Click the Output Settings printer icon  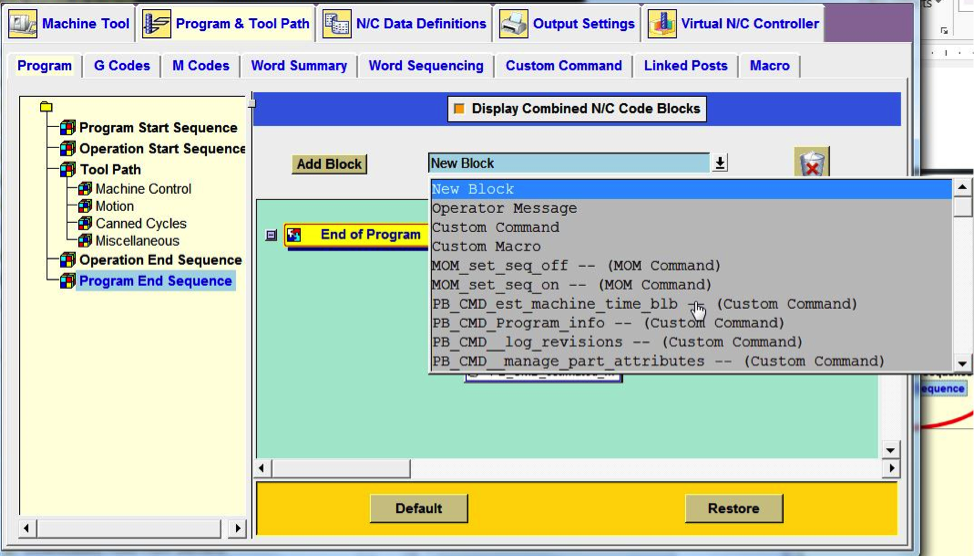tap(514, 24)
